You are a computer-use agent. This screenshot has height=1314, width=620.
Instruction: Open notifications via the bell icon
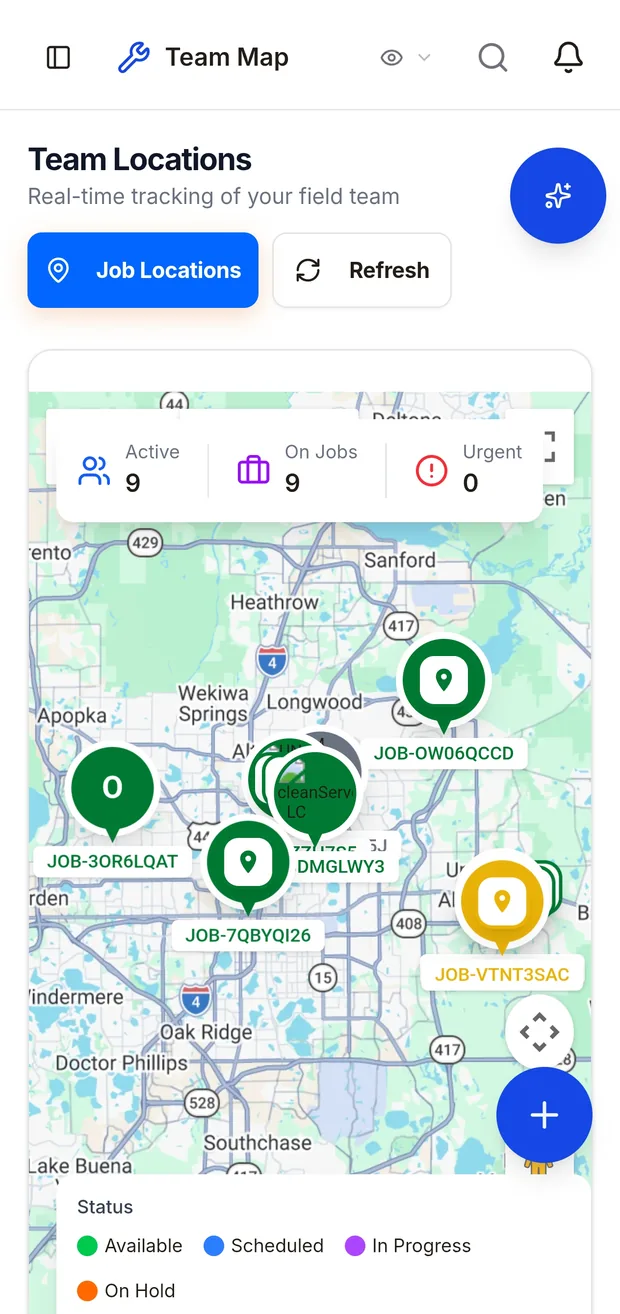568,58
